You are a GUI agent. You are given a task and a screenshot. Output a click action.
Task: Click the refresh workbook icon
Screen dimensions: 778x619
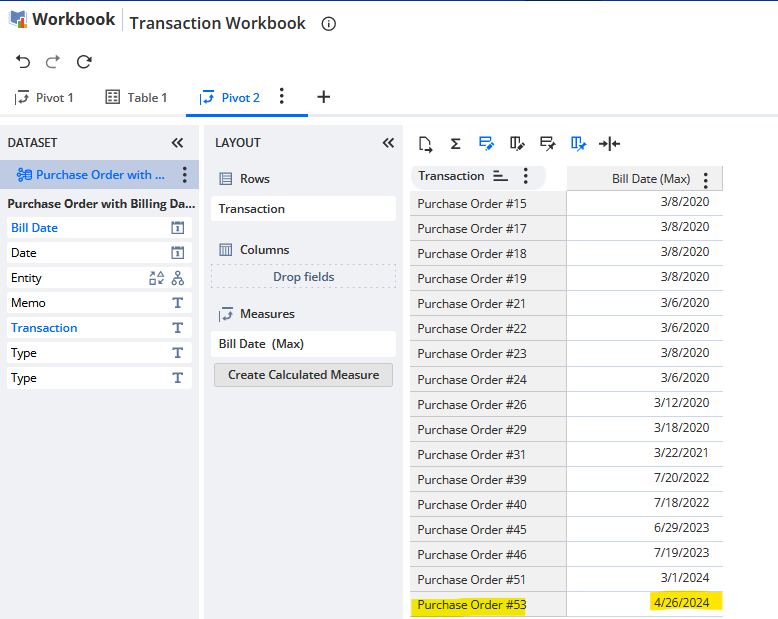pyautogui.click(x=84, y=62)
